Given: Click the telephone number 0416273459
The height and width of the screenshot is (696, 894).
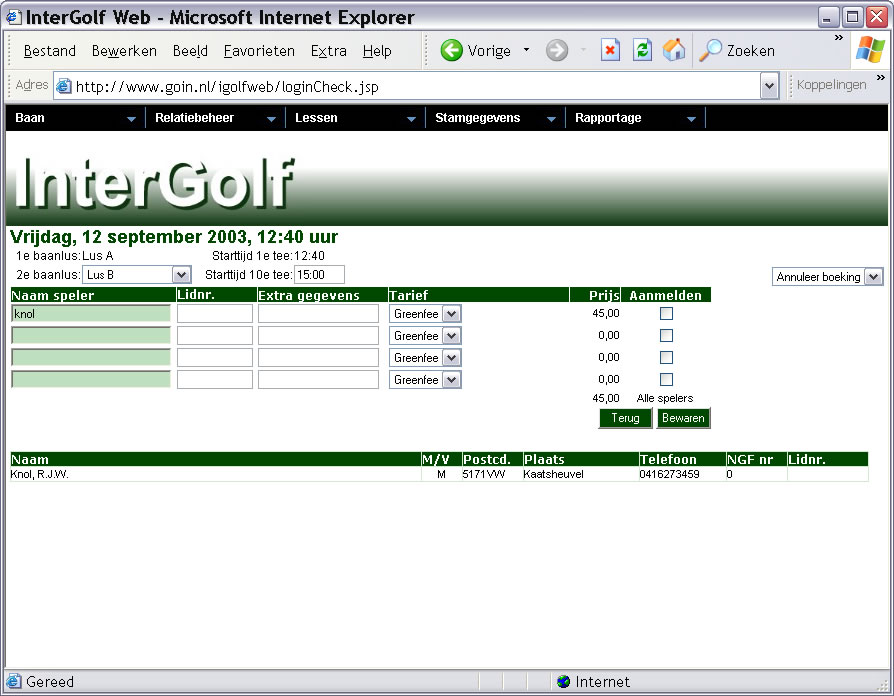Looking at the screenshot, I should (669, 474).
